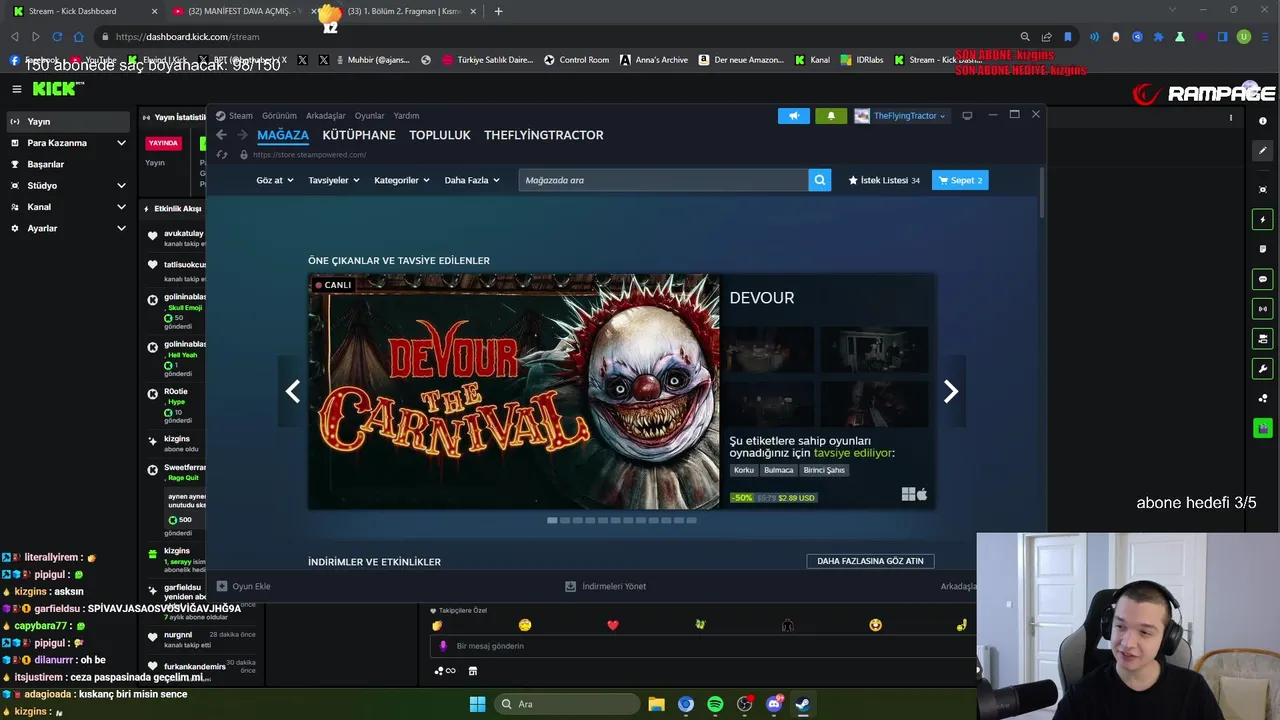Open Kick dashboard hamburger menu
Viewport: 1280px width, 720px height.
click(x=16, y=89)
